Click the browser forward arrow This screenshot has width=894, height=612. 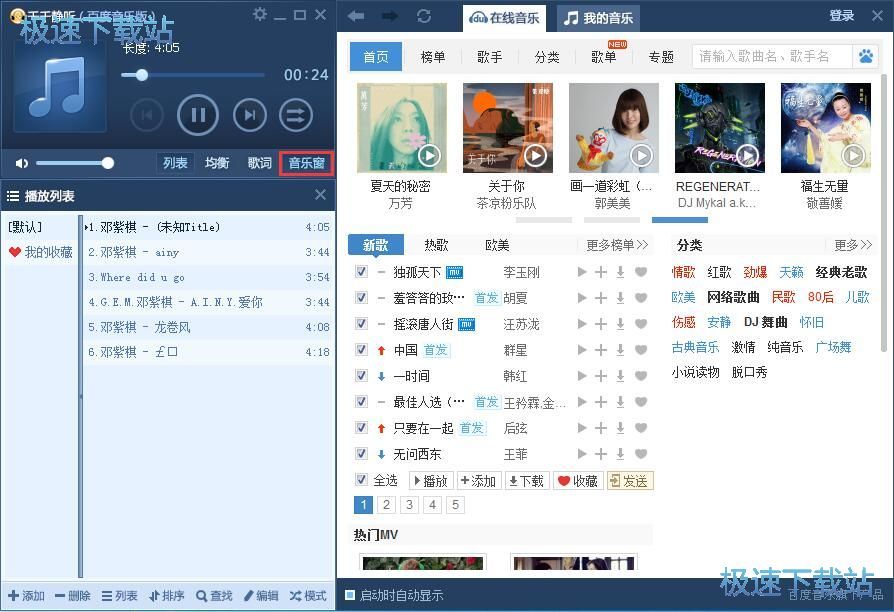[391, 16]
